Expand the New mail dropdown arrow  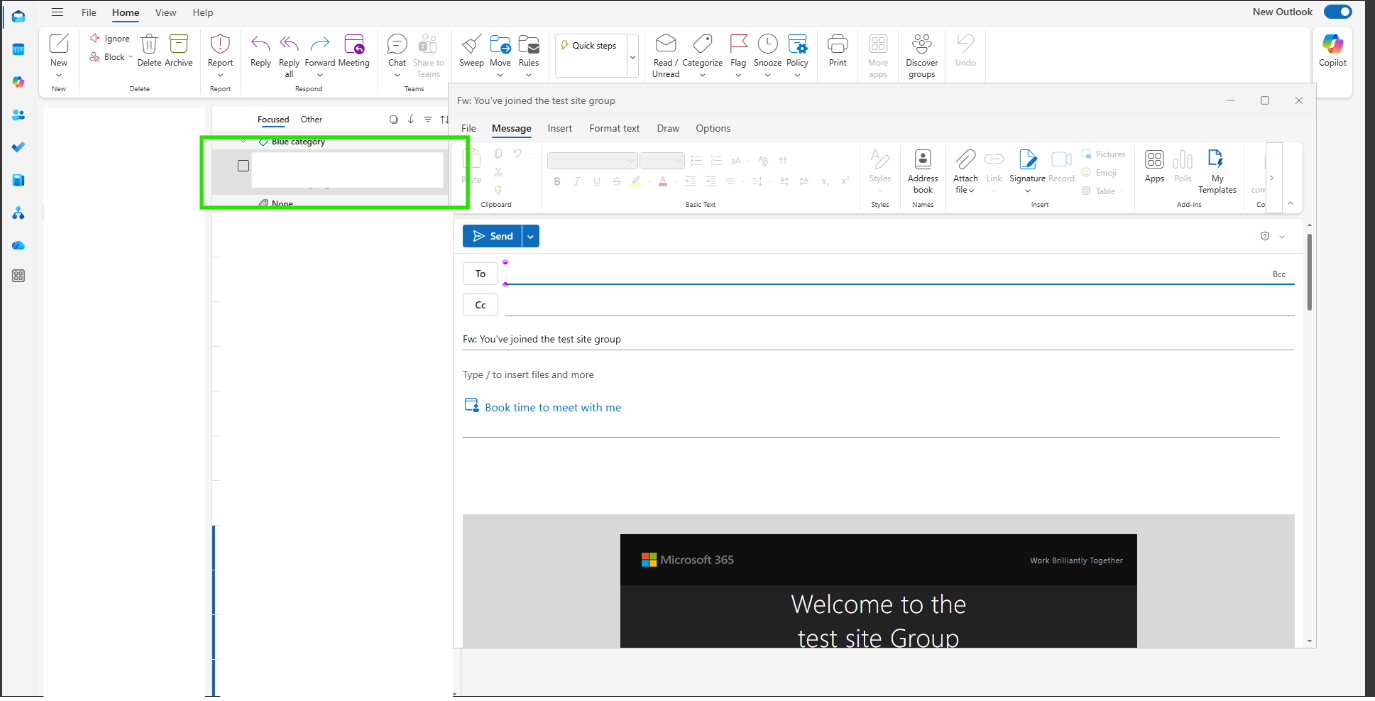[59, 75]
